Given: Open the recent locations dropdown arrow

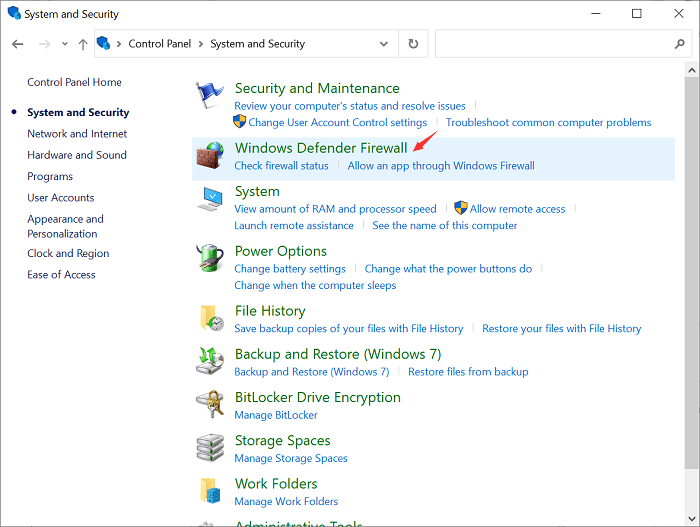Looking at the screenshot, I should point(65,44).
